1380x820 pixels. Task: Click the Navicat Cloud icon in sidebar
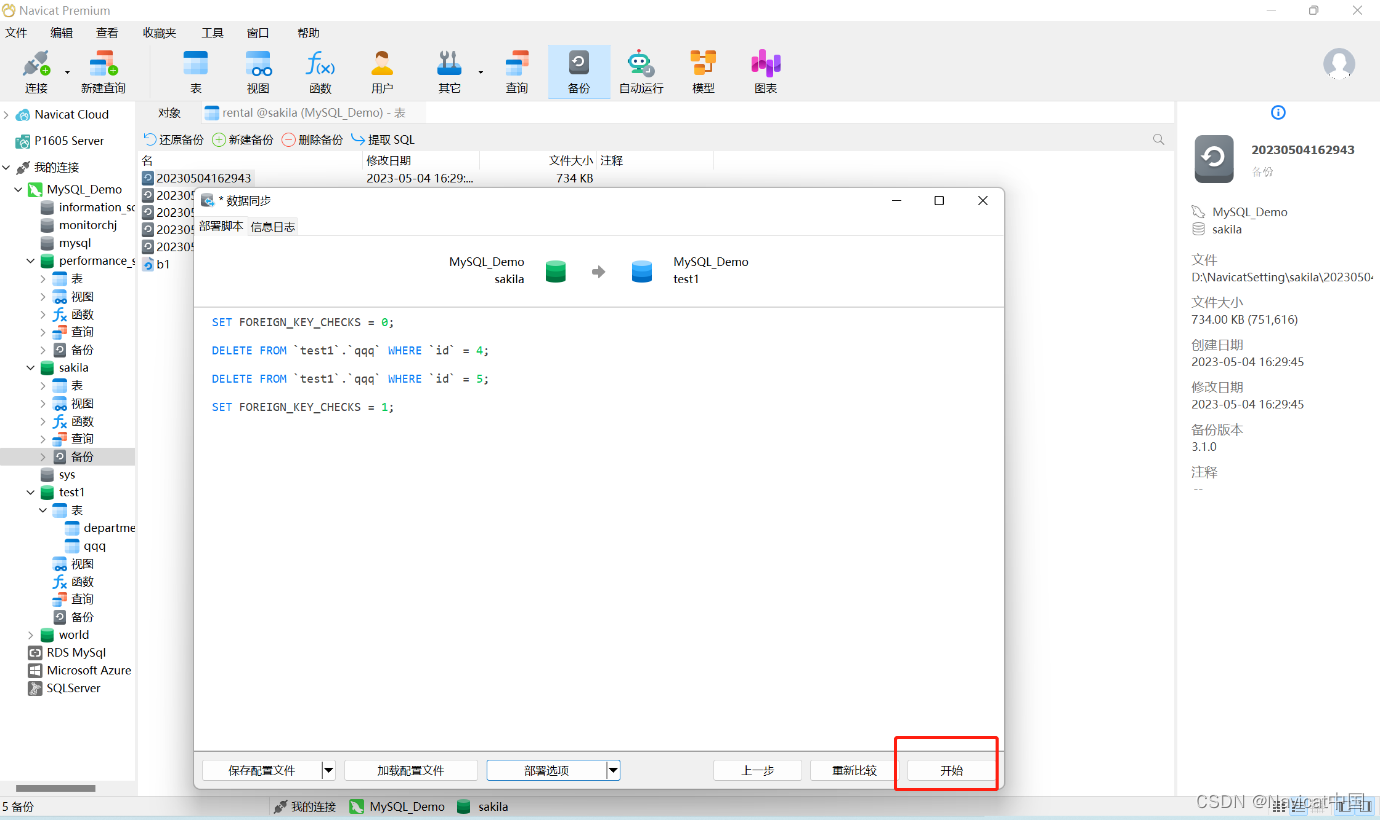[x=23, y=115]
